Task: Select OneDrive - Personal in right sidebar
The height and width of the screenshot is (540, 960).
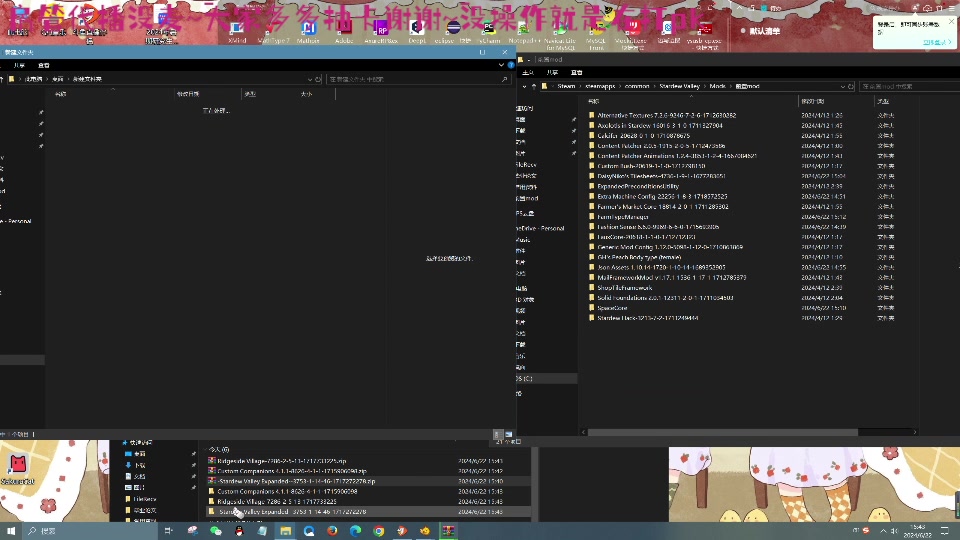Action: [x=540, y=228]
